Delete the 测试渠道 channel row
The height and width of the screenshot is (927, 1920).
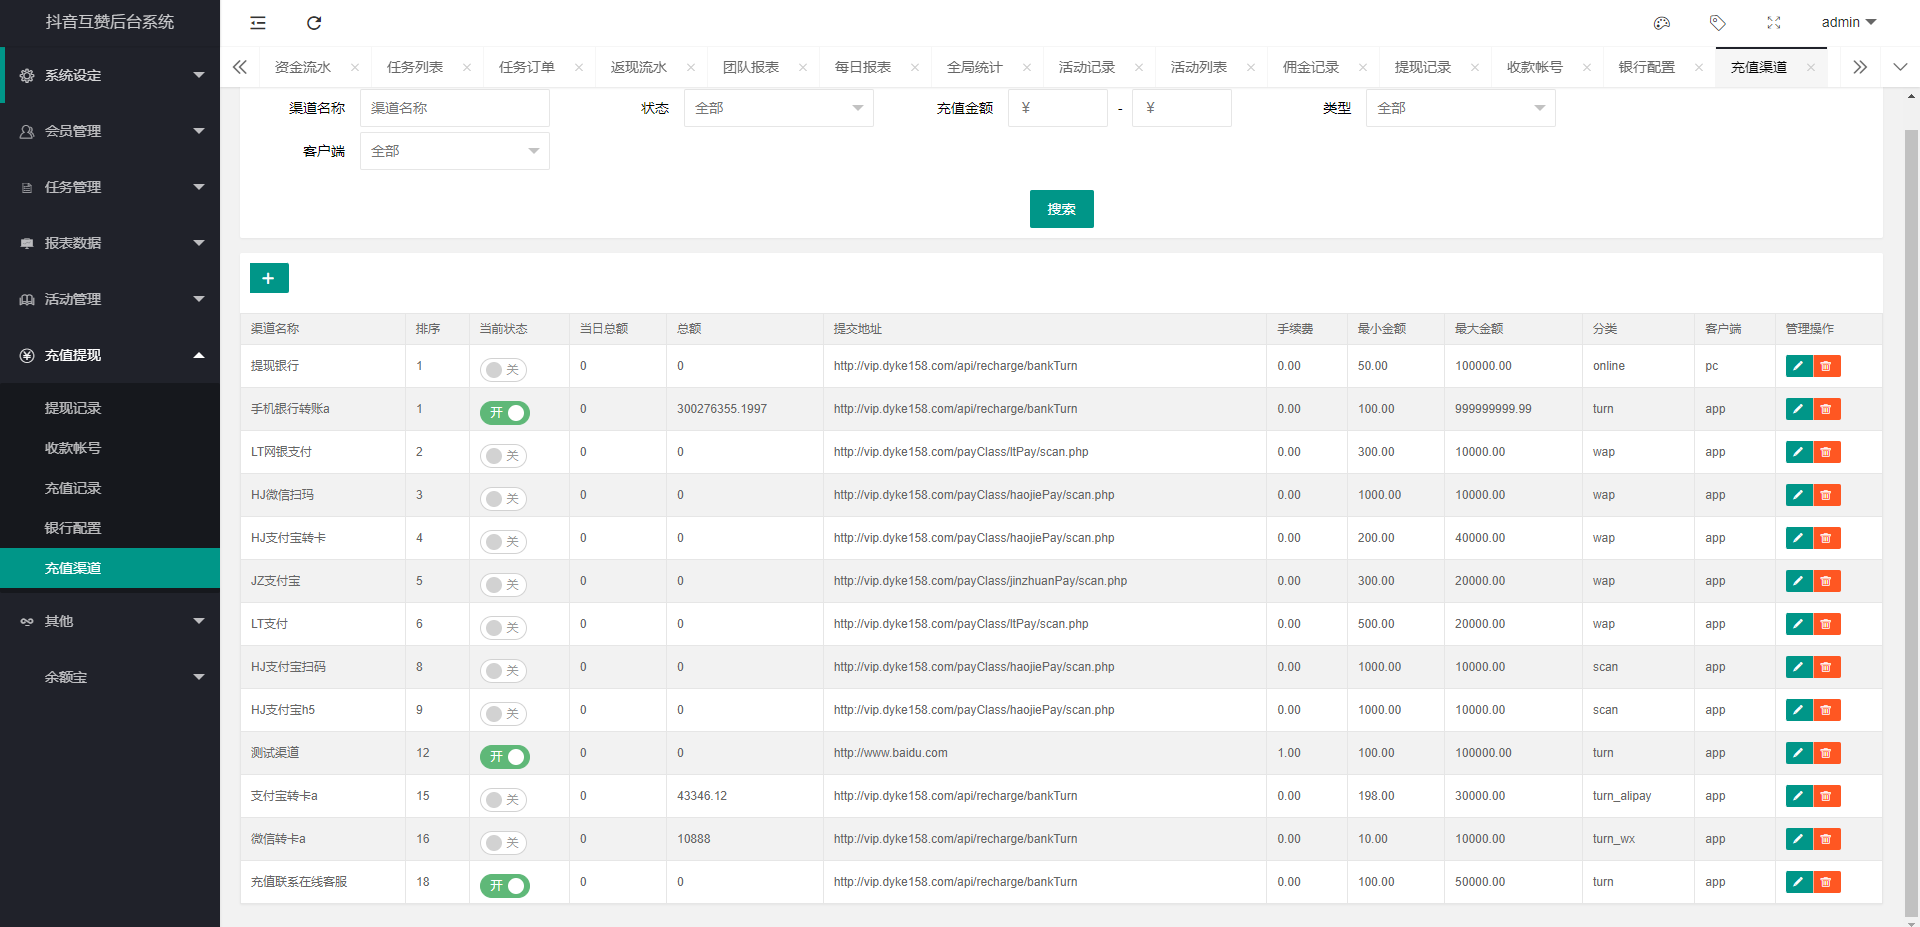1826,753
